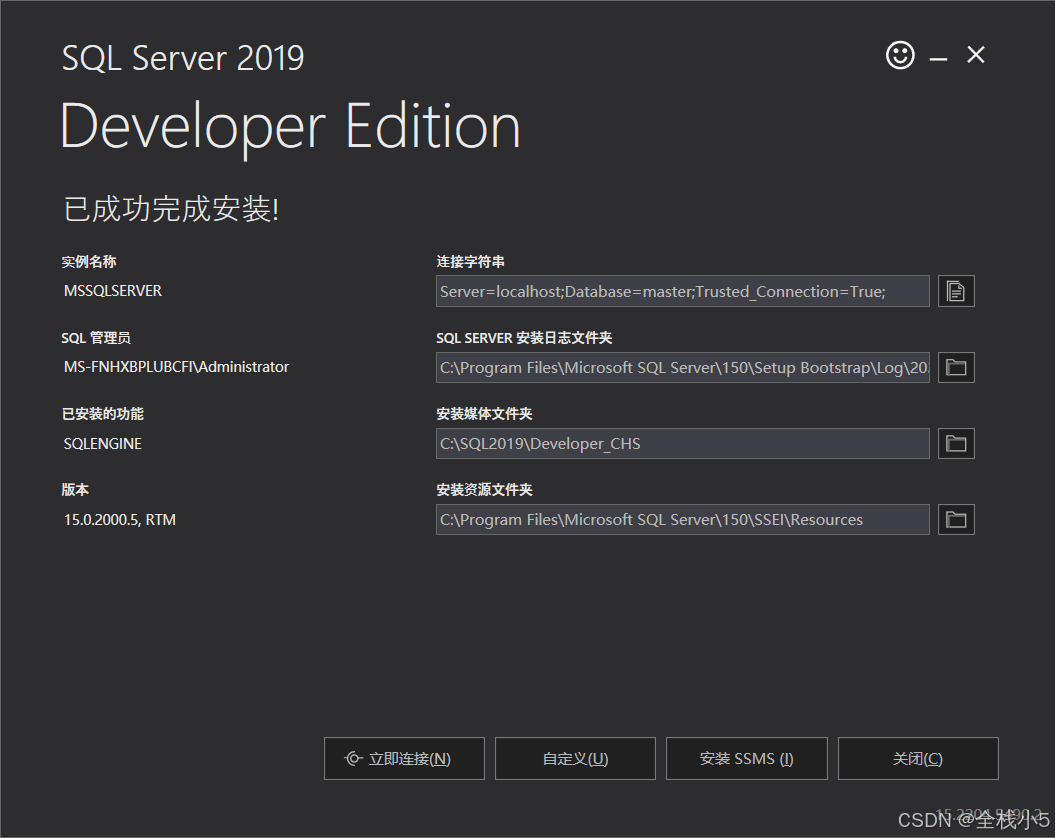Click the Developer Edition title
The height and width of the screenshot is (838, 1055).
[x=290, y=128]
